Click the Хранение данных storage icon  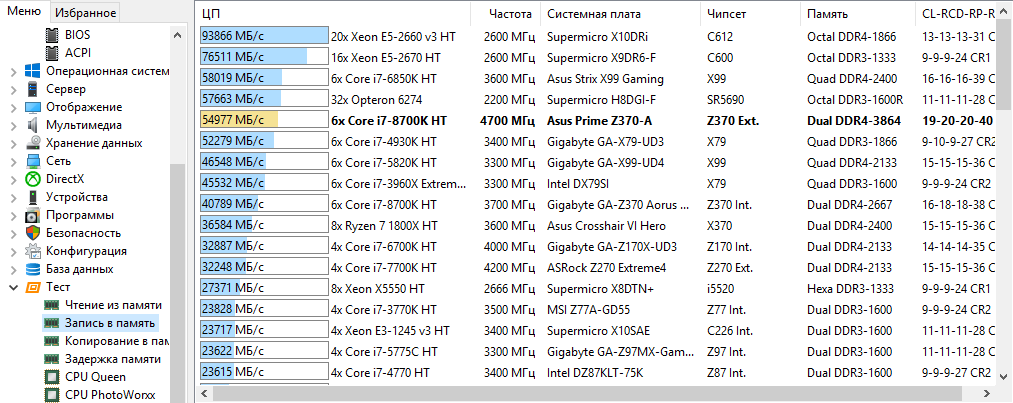(x=32, y=143)
